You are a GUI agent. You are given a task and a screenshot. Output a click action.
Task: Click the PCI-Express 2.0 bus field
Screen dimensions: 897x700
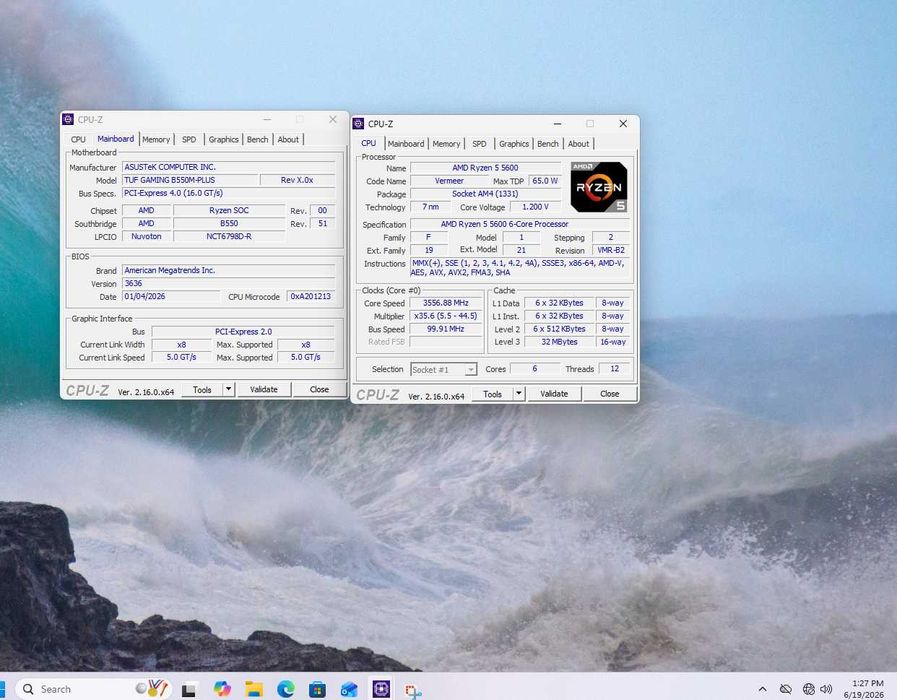pos(244,332)
